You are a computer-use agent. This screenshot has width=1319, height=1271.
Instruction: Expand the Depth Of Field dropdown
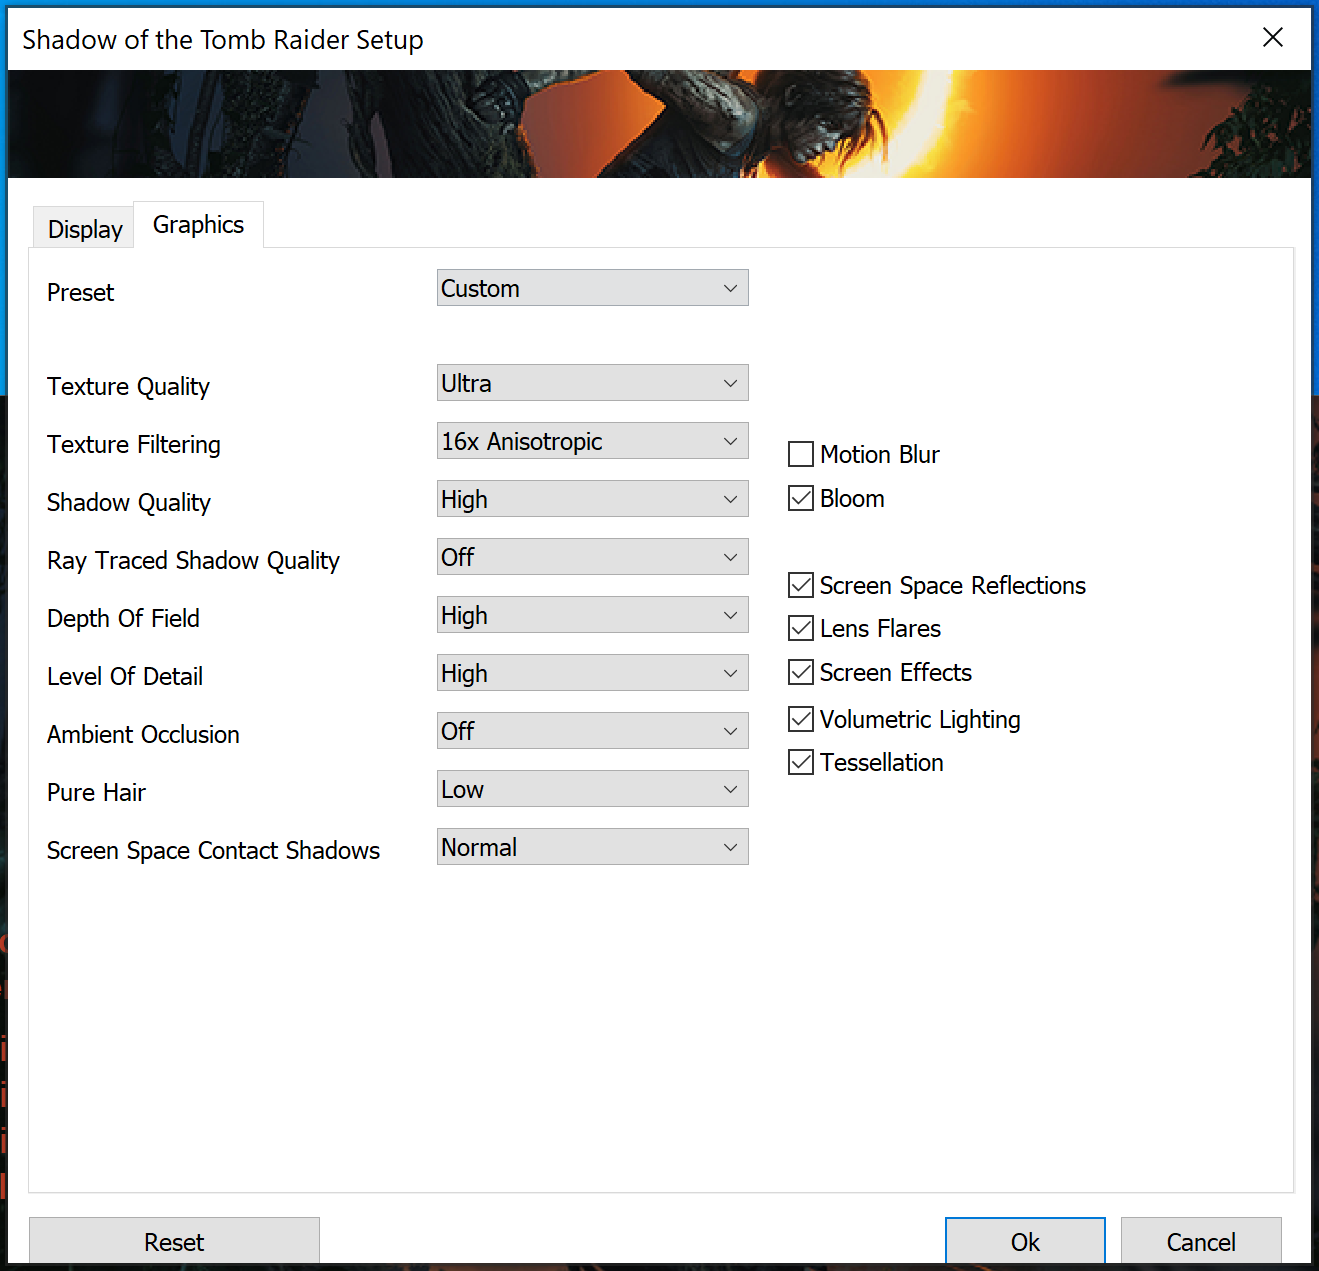pos(592,615)
